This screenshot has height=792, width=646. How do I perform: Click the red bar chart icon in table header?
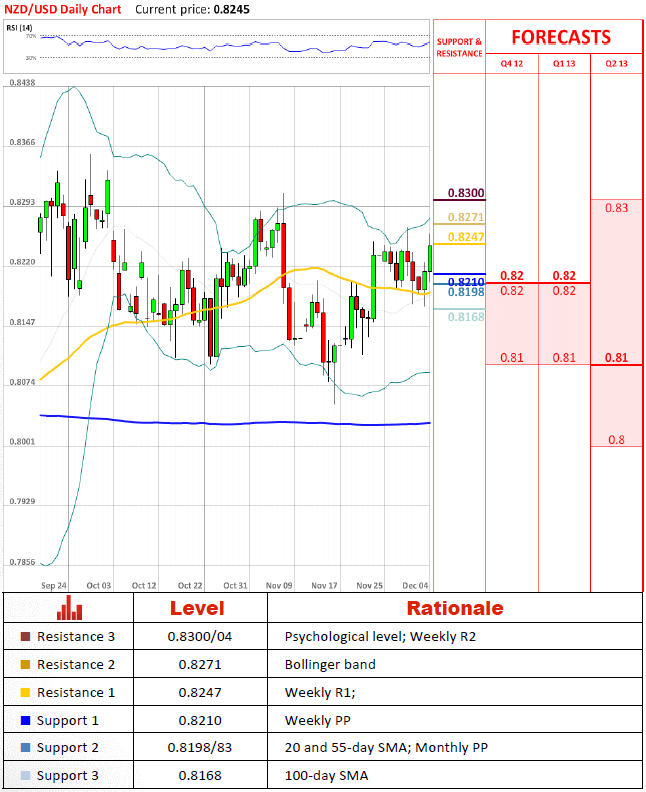coord(69,608)
